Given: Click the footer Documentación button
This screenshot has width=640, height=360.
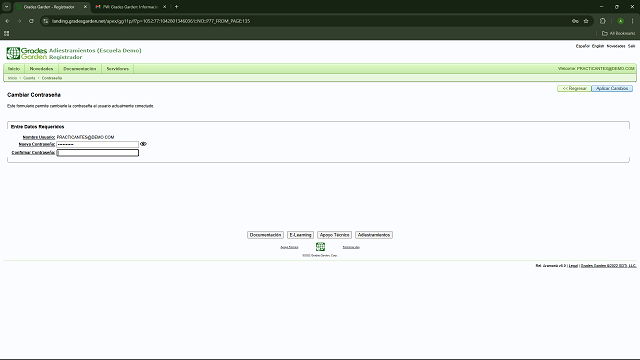Looking at the screenshot, I should click(265, 235).
